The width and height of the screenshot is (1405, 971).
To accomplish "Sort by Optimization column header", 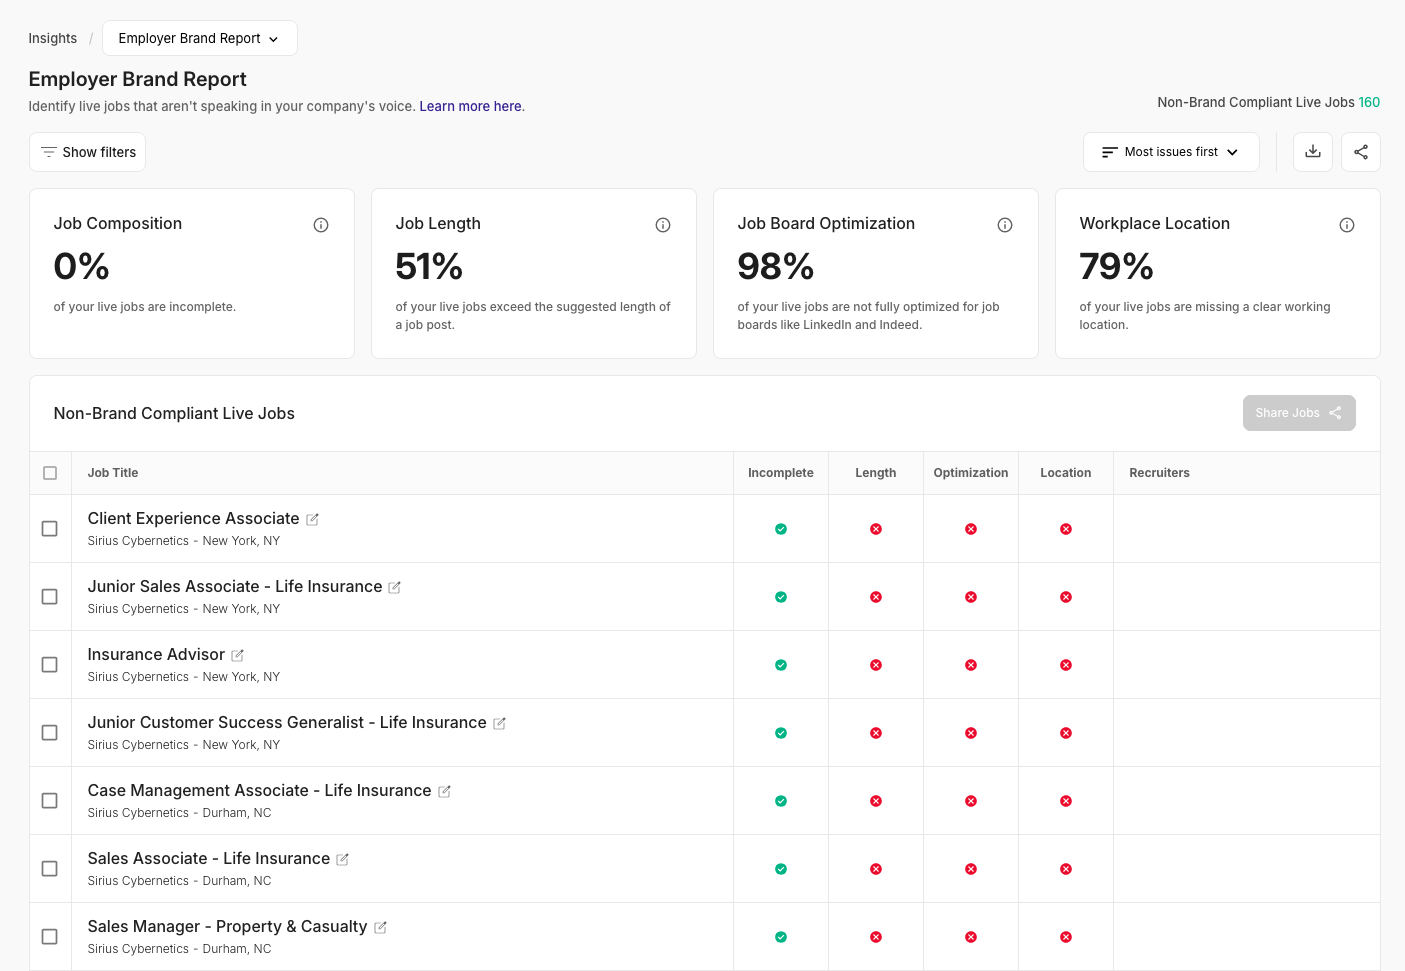I will click(970, 473).
